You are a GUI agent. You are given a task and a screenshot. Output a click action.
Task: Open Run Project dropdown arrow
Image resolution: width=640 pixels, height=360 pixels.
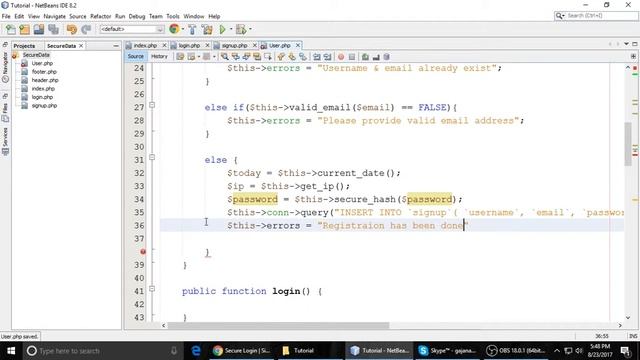pos(231,29)
